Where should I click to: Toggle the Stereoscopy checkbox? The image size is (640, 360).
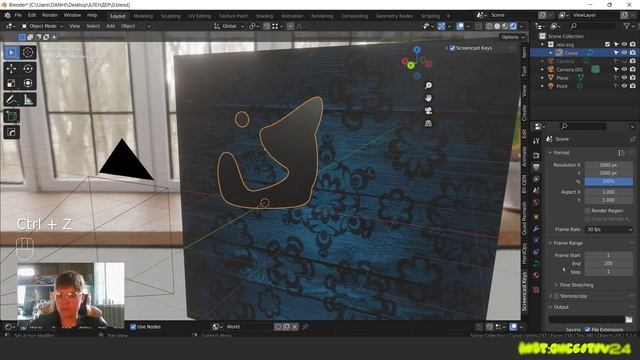click(556, 296)
